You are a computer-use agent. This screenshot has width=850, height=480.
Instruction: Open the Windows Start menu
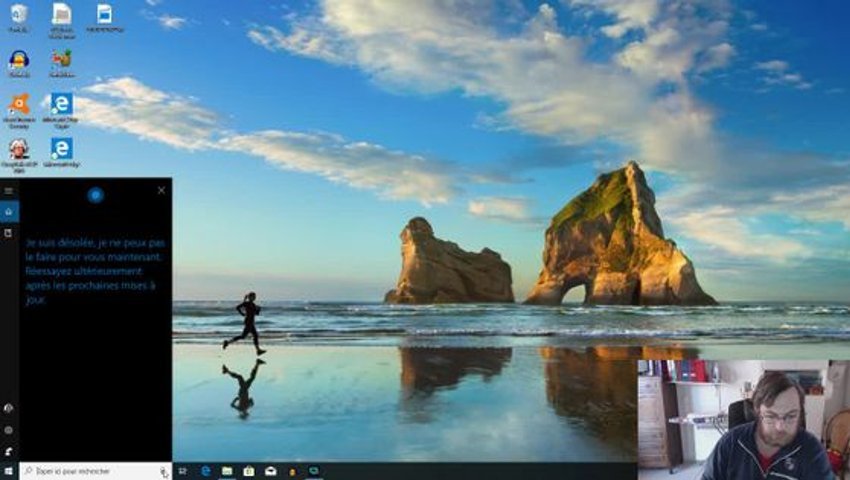[9, 471]
